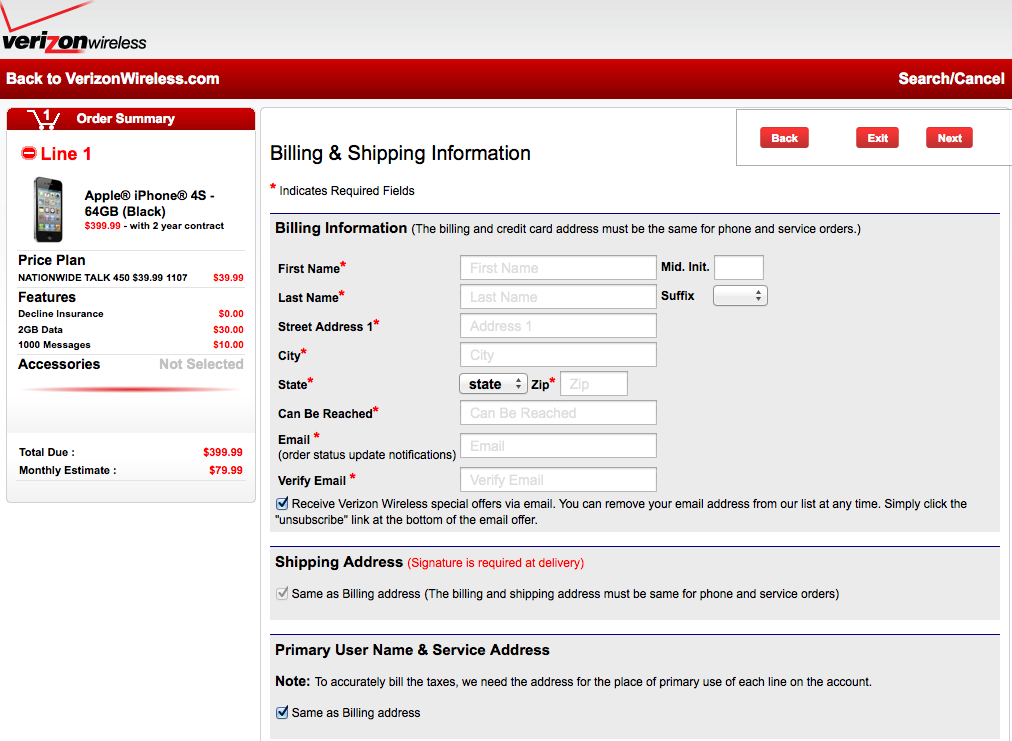Click the Street Address 1 label

point(325,327)
